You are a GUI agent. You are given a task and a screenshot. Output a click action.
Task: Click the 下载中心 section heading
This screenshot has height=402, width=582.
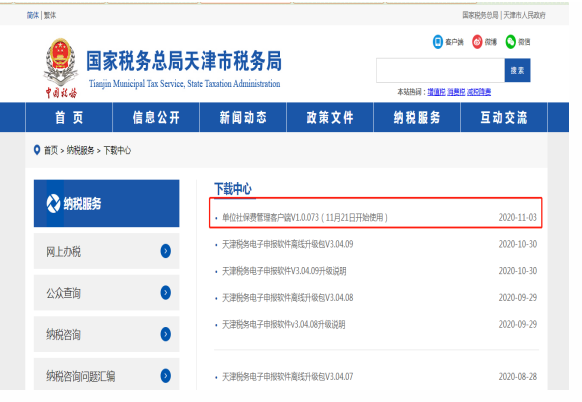tap(233, 189)
